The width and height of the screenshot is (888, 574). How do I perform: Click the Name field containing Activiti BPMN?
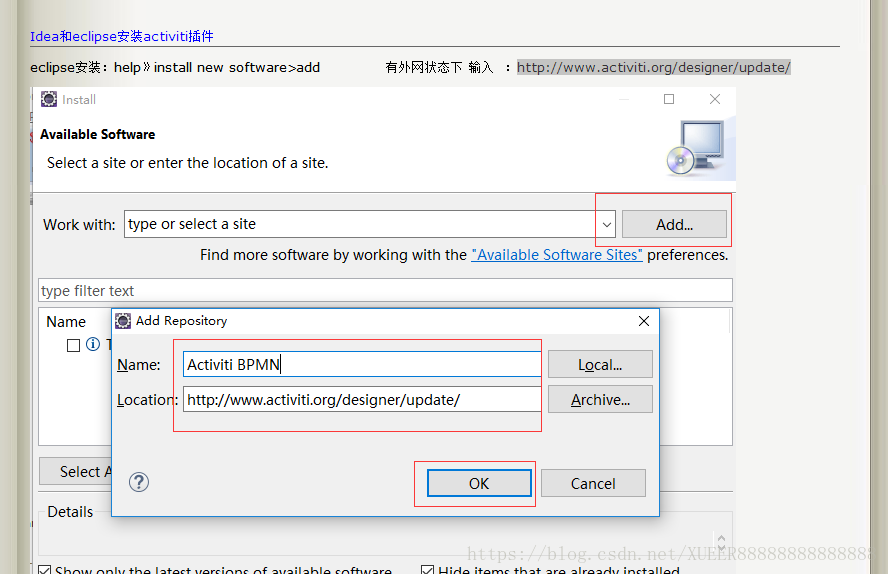click(x=362, y=365)
